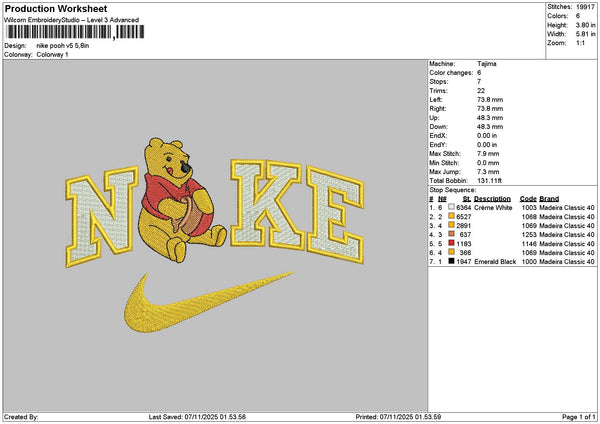The image size is (600, 424).
Task: Click thread code '1003' in stop row 1
Action: click(529, 208)
